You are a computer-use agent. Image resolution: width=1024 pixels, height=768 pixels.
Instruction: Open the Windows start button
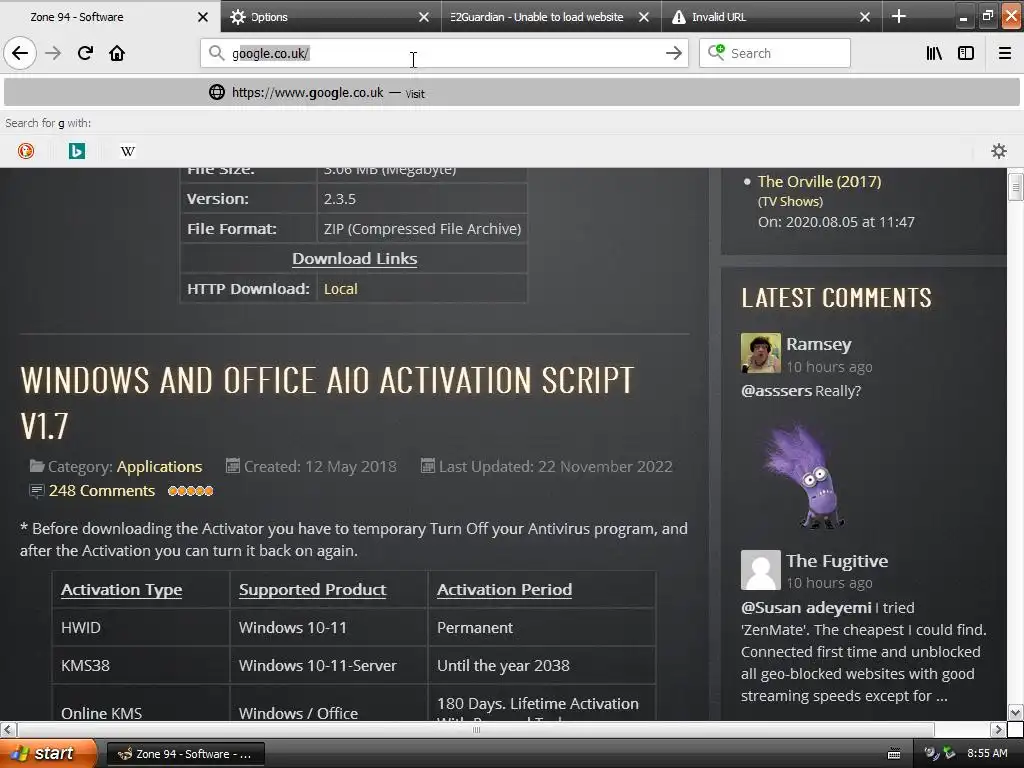pos(47,754)
